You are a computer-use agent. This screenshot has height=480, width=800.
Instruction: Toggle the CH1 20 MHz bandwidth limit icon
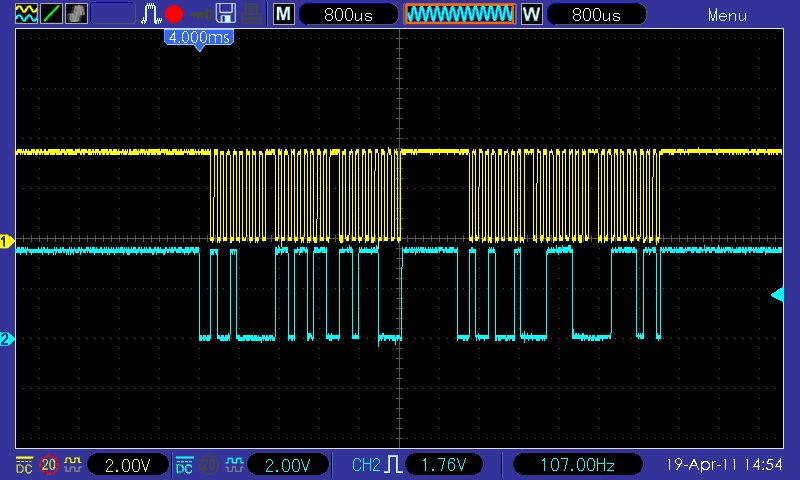49,465
